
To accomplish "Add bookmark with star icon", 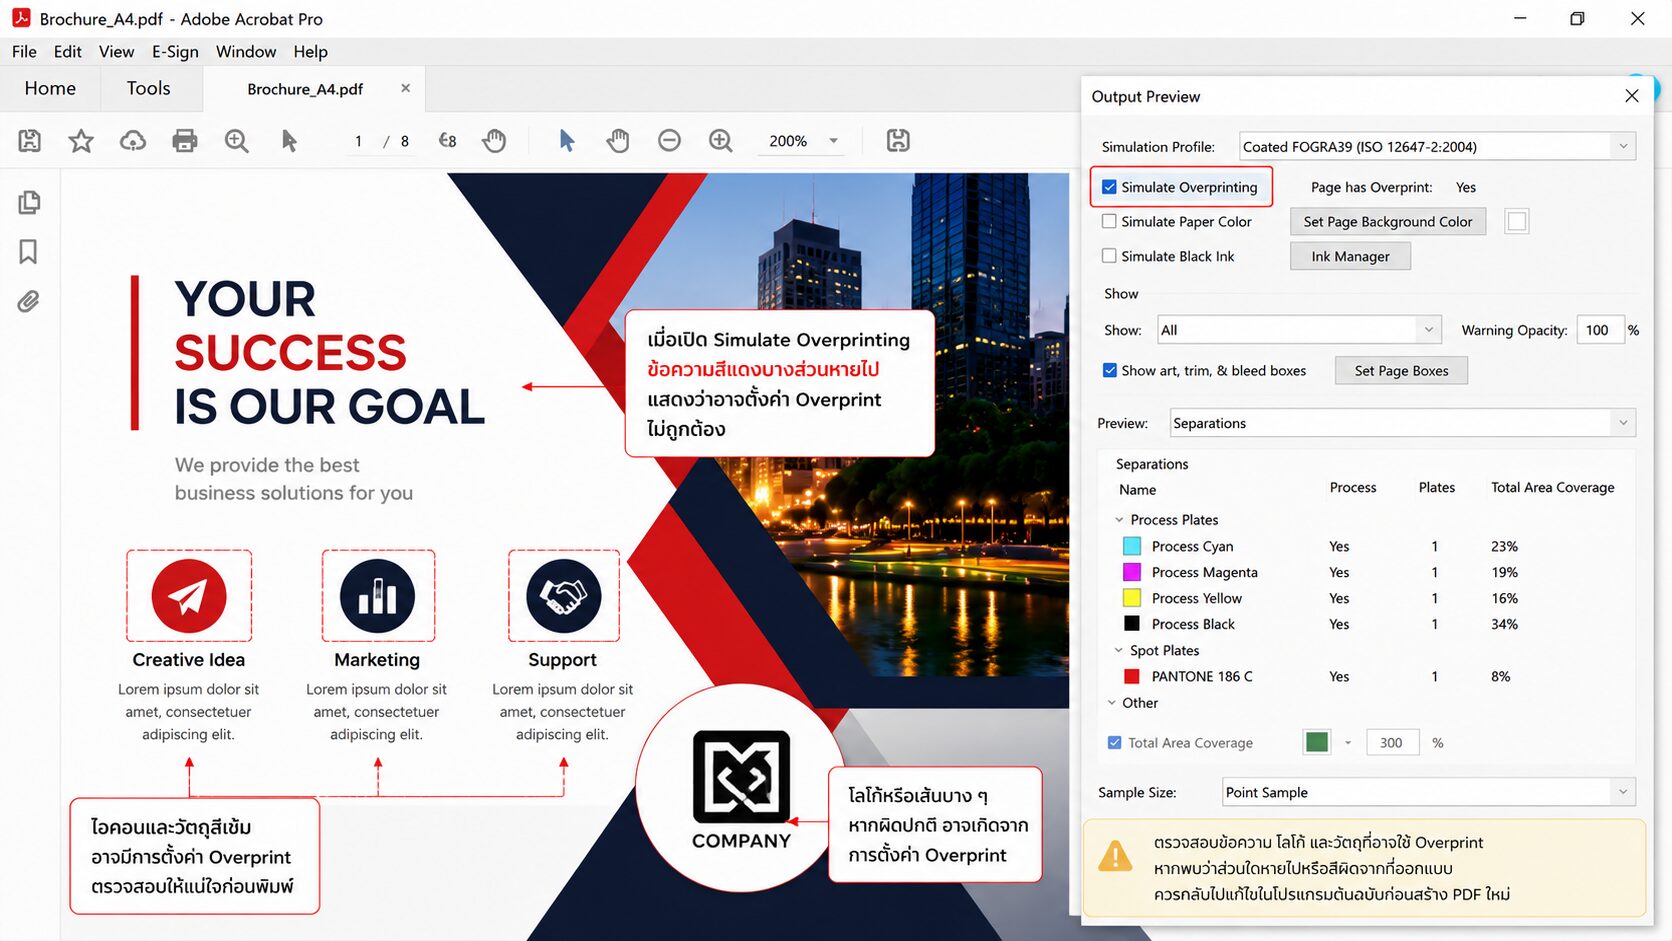I will [x=81, y=141].
